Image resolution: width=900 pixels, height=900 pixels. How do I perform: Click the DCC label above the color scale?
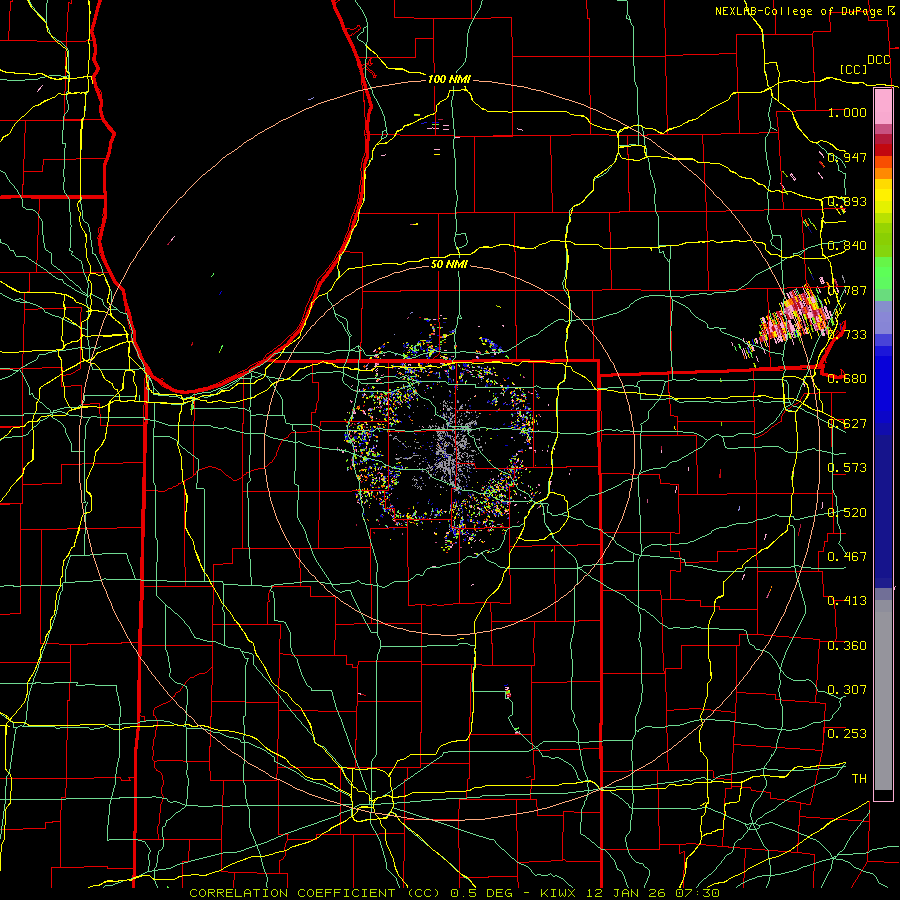tap(878, 60)
